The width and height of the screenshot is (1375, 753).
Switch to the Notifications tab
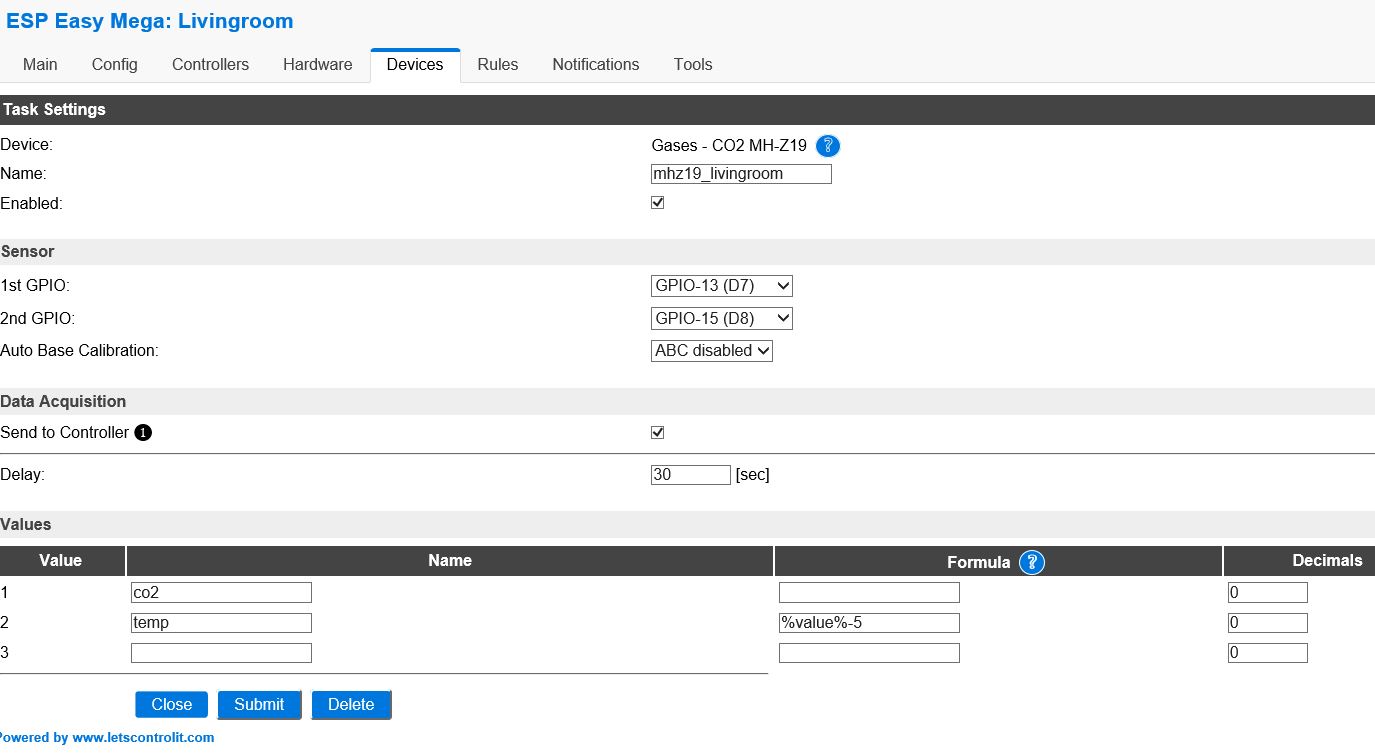point(595,64)
